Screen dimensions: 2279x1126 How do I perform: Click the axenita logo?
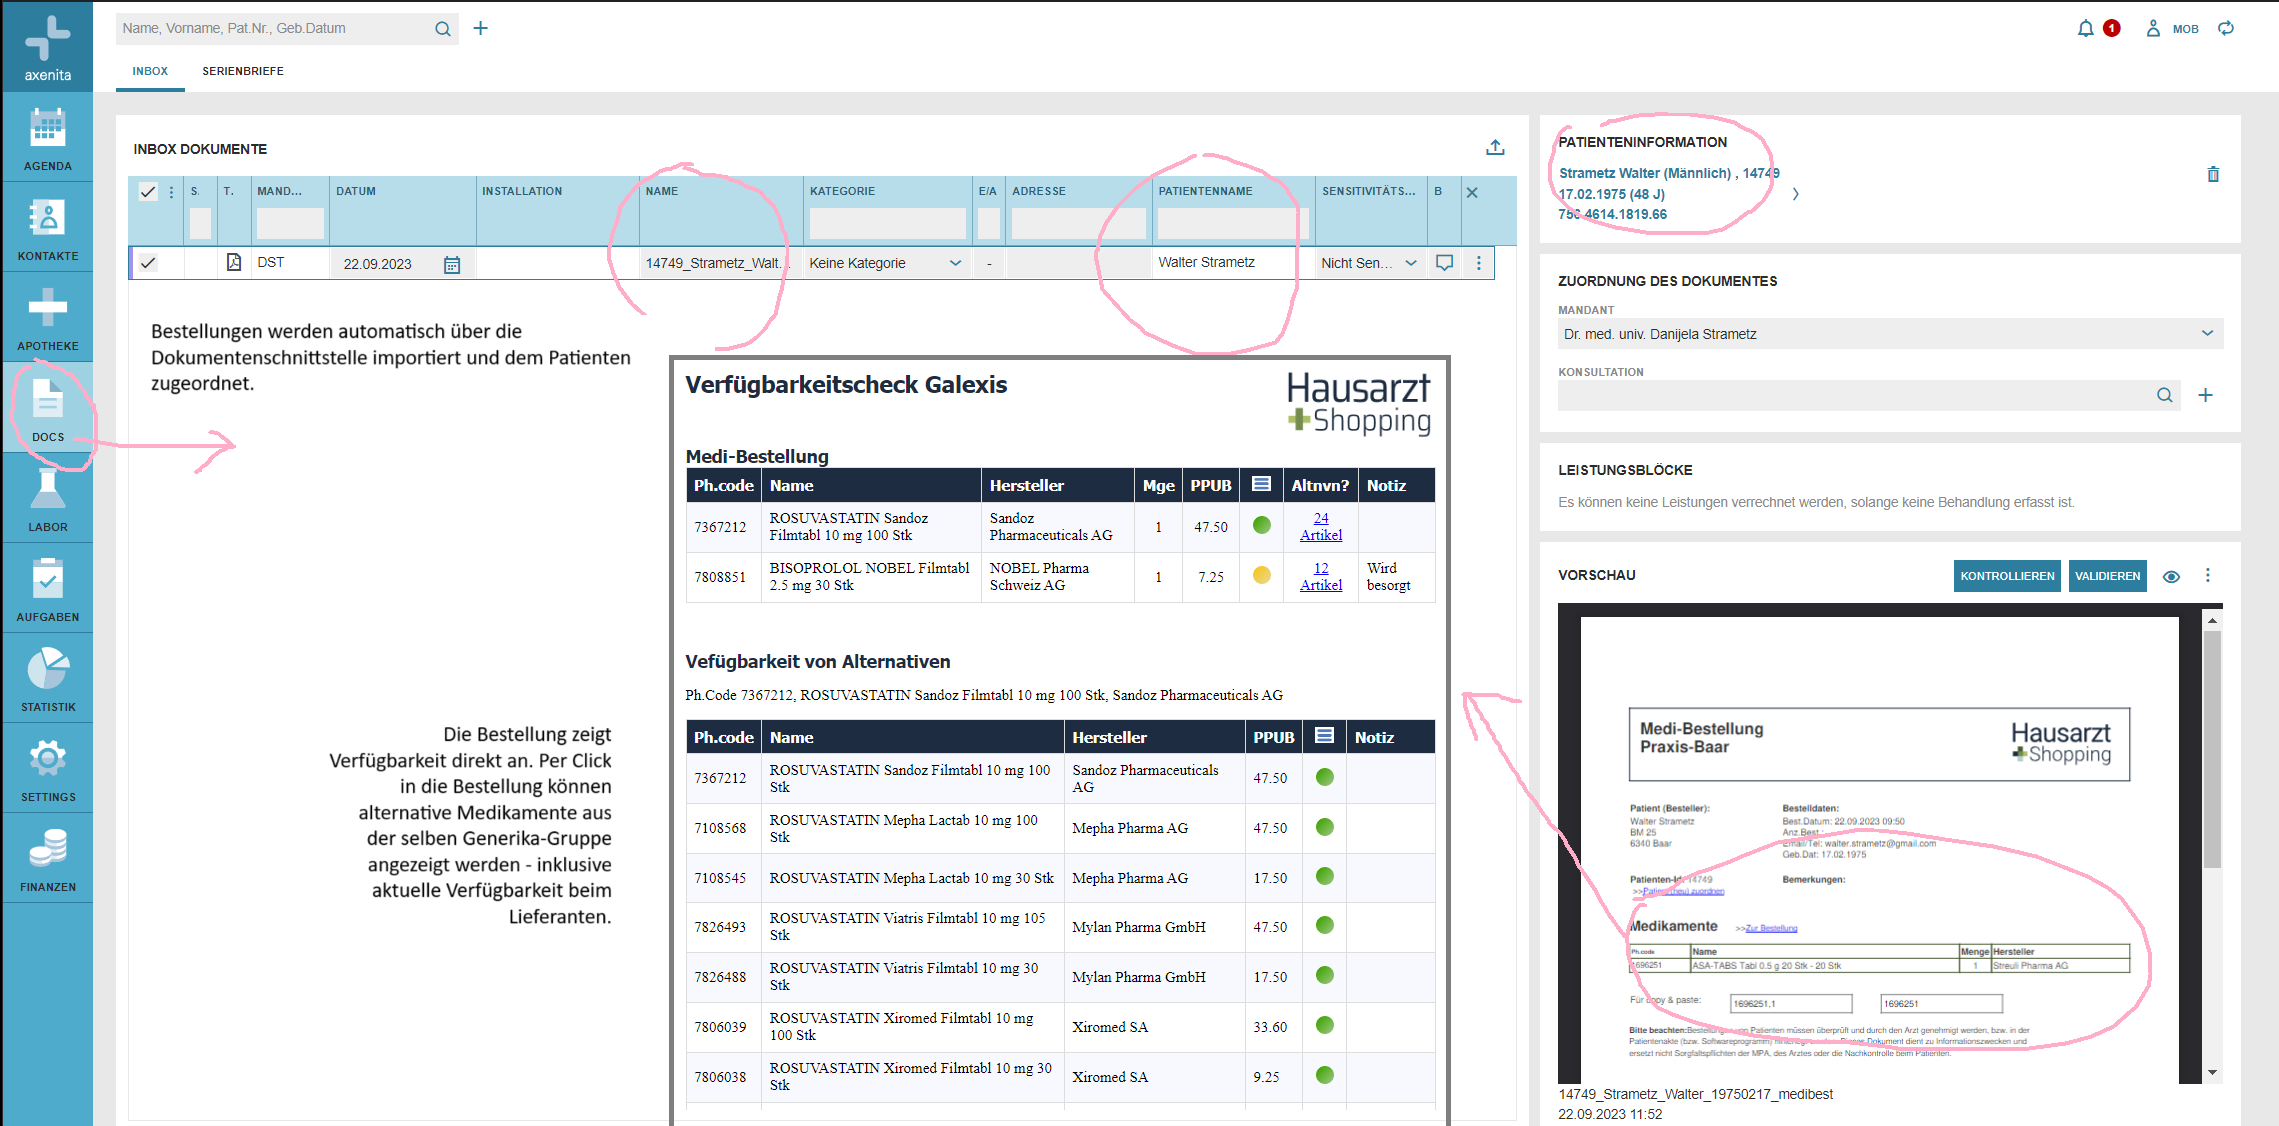point(47,47)
